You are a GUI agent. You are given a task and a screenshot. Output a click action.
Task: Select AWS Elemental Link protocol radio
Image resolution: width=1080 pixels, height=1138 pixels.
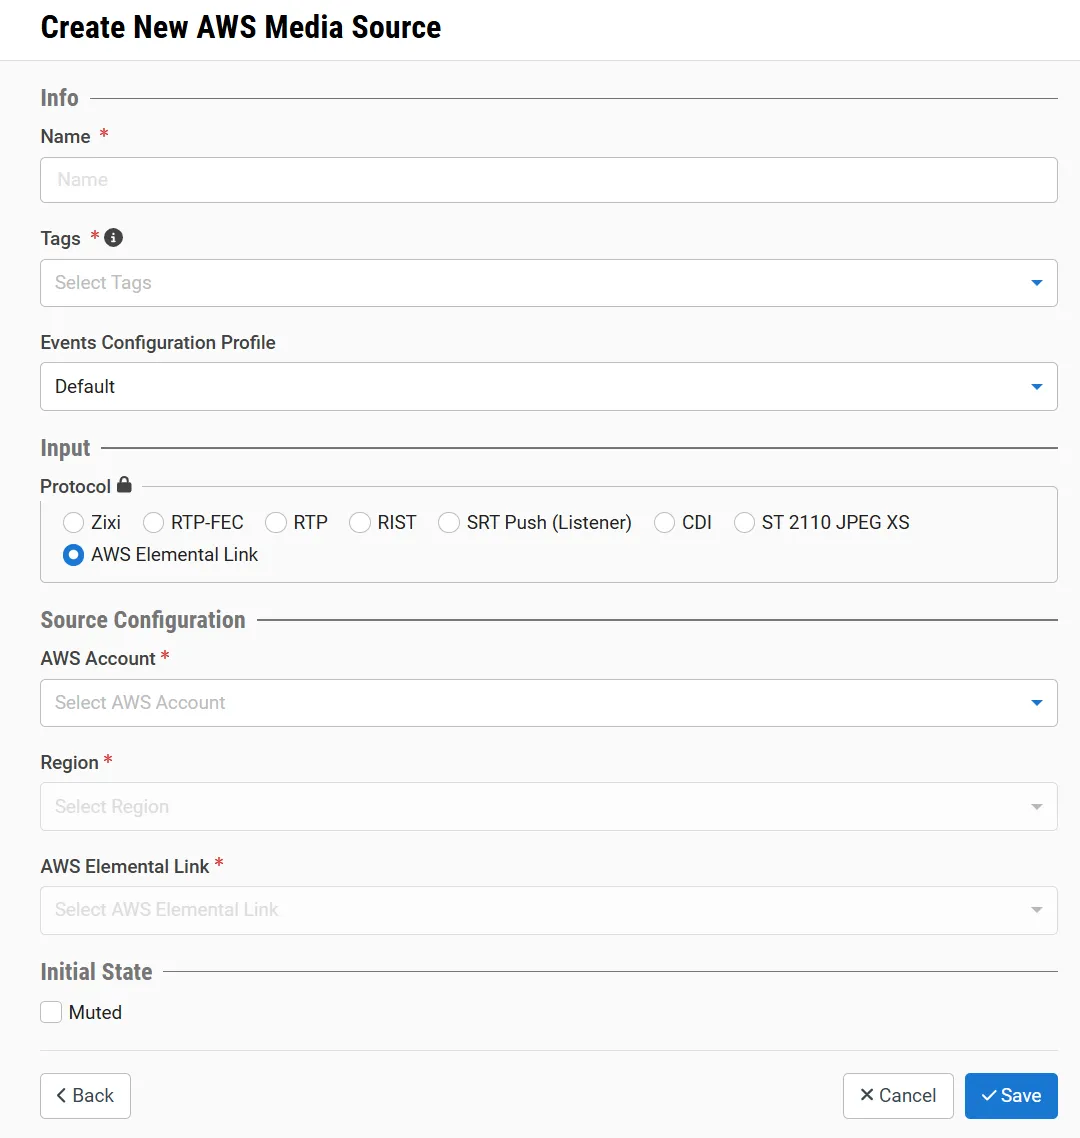pos(73,555)
